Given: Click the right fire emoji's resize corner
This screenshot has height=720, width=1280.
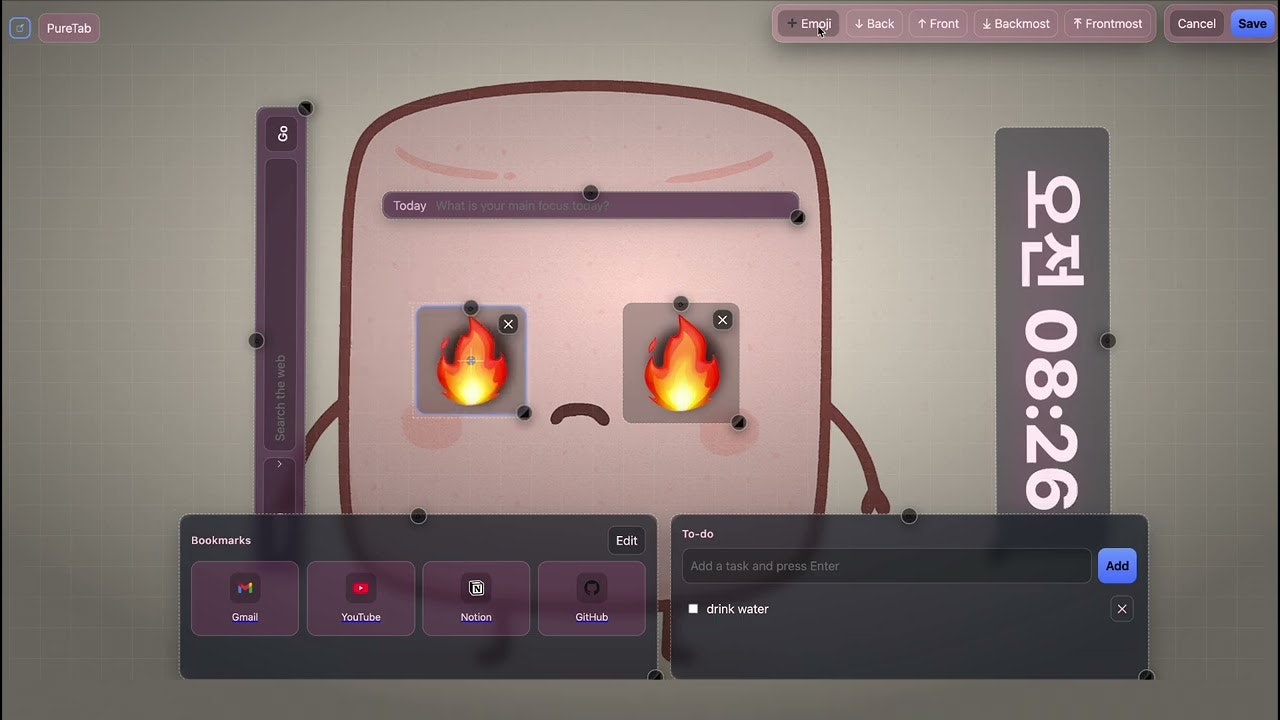Looking at the screenshot, I should [738, 423].
